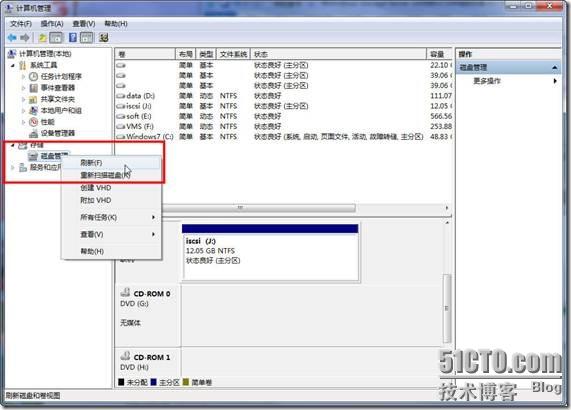Image resolution: width=571 pixels, height=410 pixels.
Task: Open the 操作(A) menu
Action: [x=52, y=24]
